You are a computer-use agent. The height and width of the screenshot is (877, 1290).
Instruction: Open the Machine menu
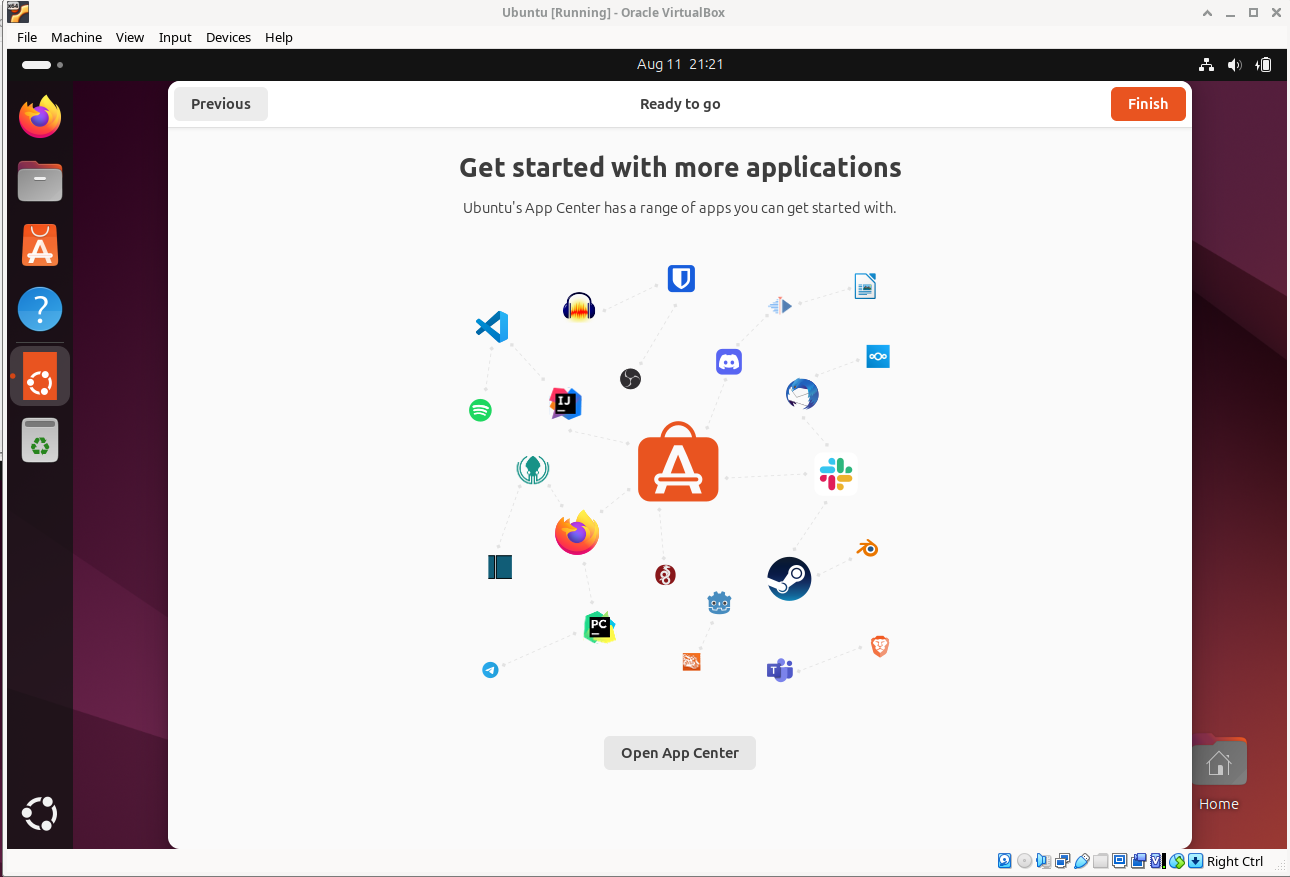76,37
